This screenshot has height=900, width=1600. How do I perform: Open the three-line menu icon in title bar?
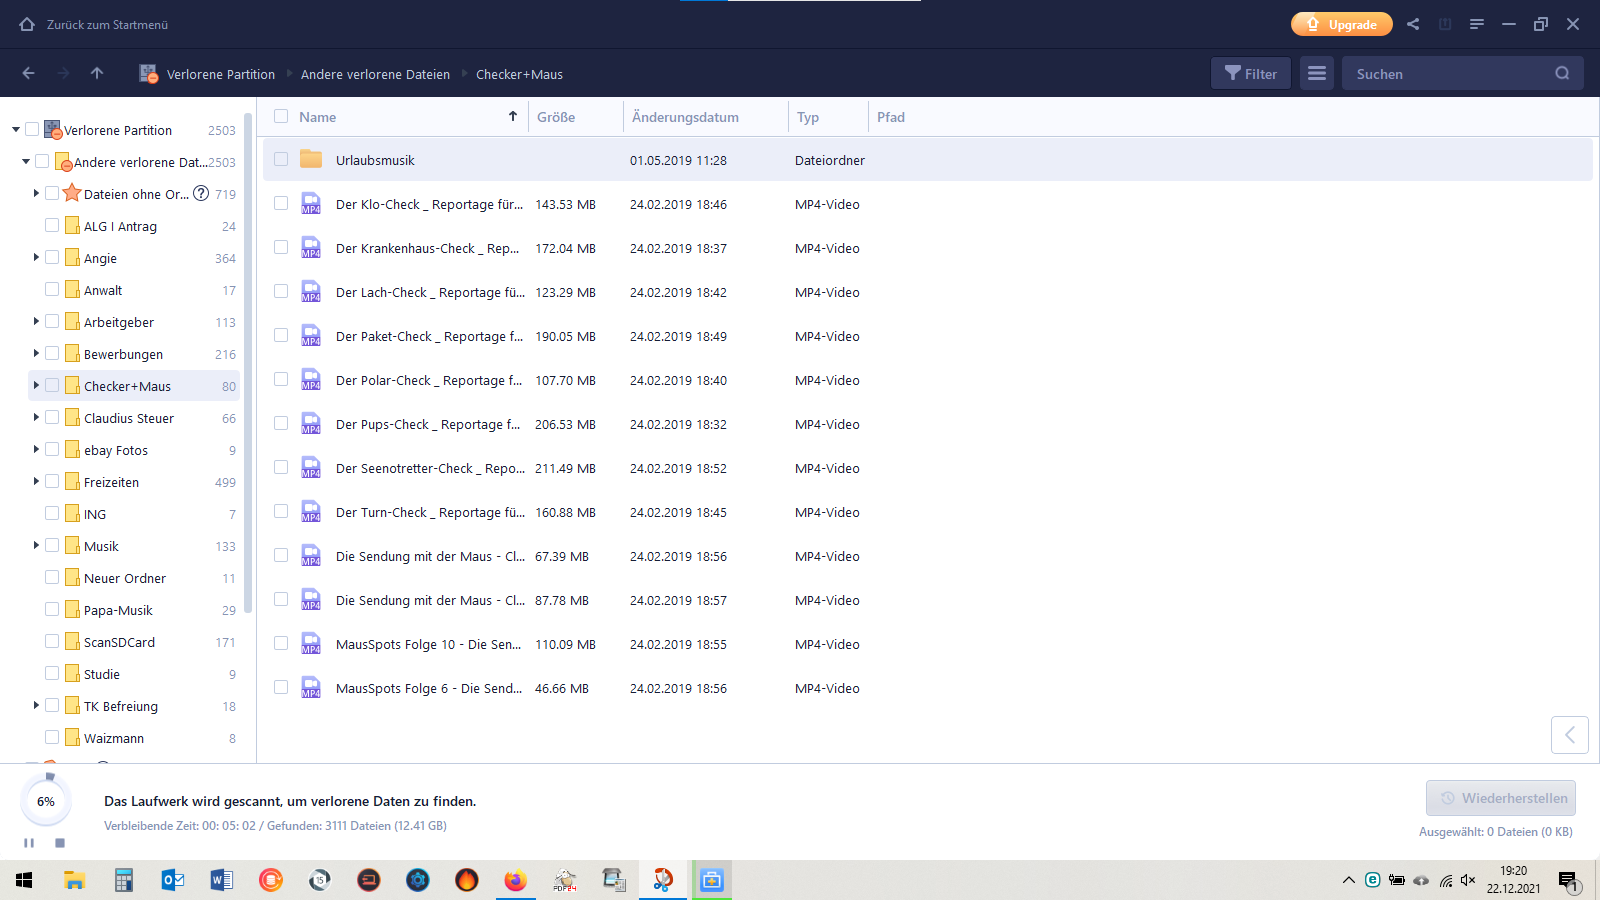pyautogui.click(x=1477, y=24)
